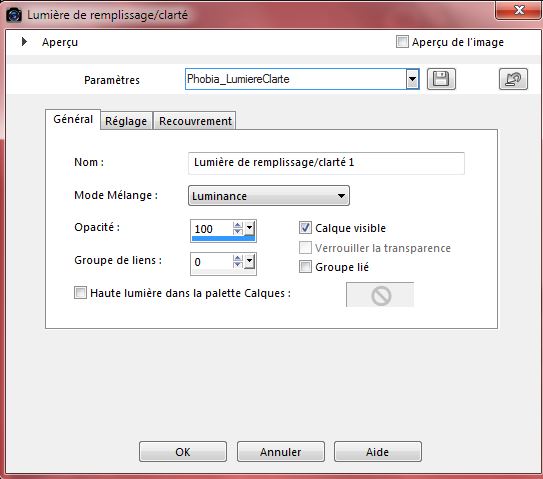Enable the Aperçu de l'image checkbox
The width and height of the screenshot is (543, 479).
click(x=402, y=42)
